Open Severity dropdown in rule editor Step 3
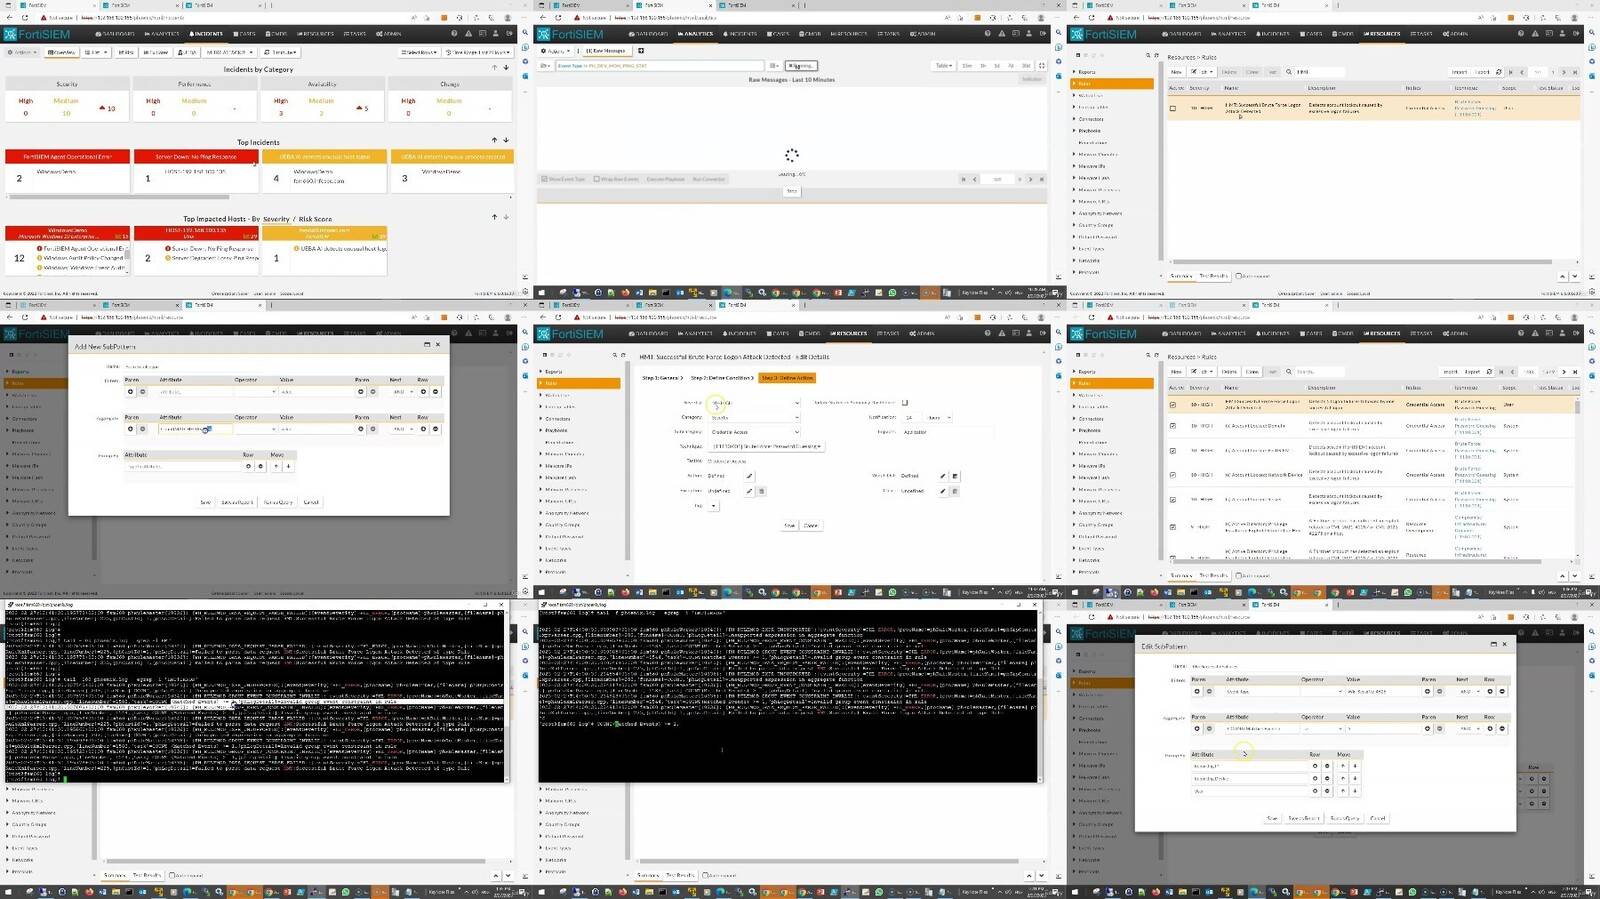 tap(755, 403)
